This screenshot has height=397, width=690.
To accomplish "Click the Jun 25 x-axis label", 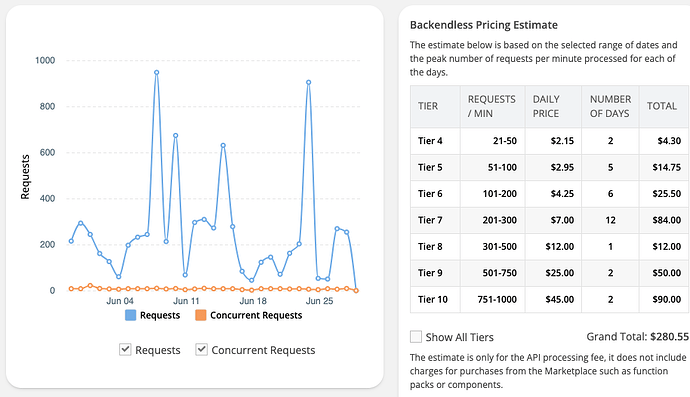I will point(319,301).
